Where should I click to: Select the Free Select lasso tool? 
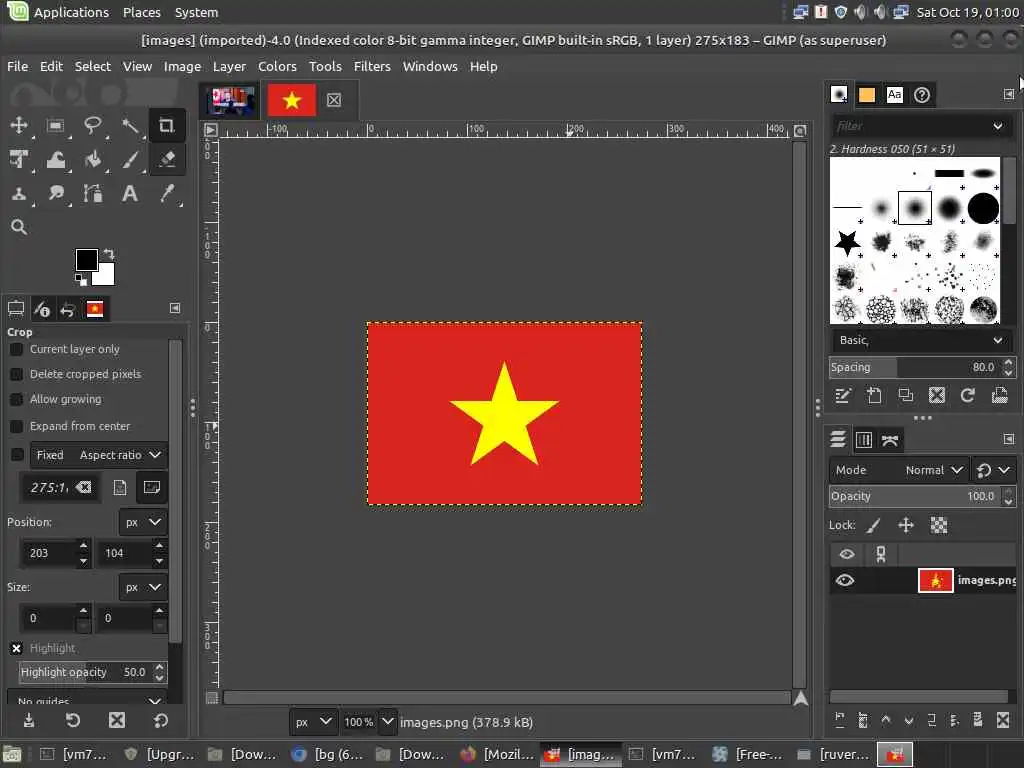pyautogui.click(x=93, y=125)
